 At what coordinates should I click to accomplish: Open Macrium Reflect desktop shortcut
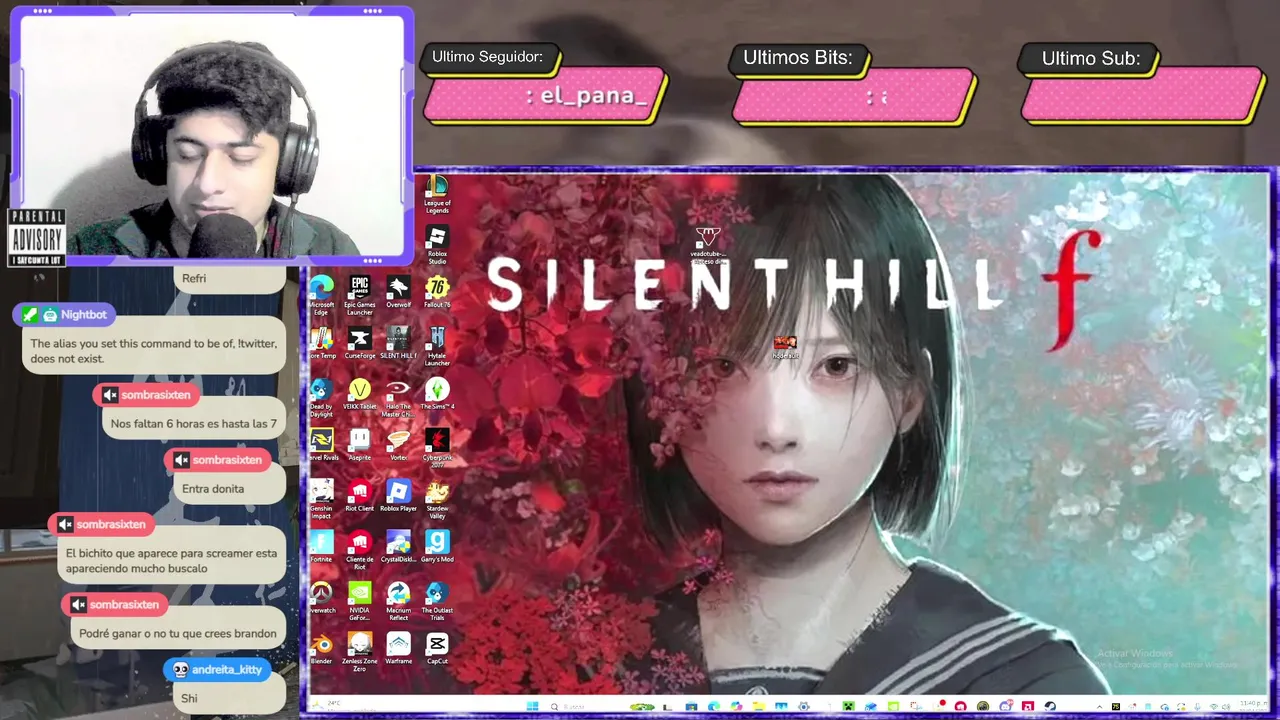(398, 602)
